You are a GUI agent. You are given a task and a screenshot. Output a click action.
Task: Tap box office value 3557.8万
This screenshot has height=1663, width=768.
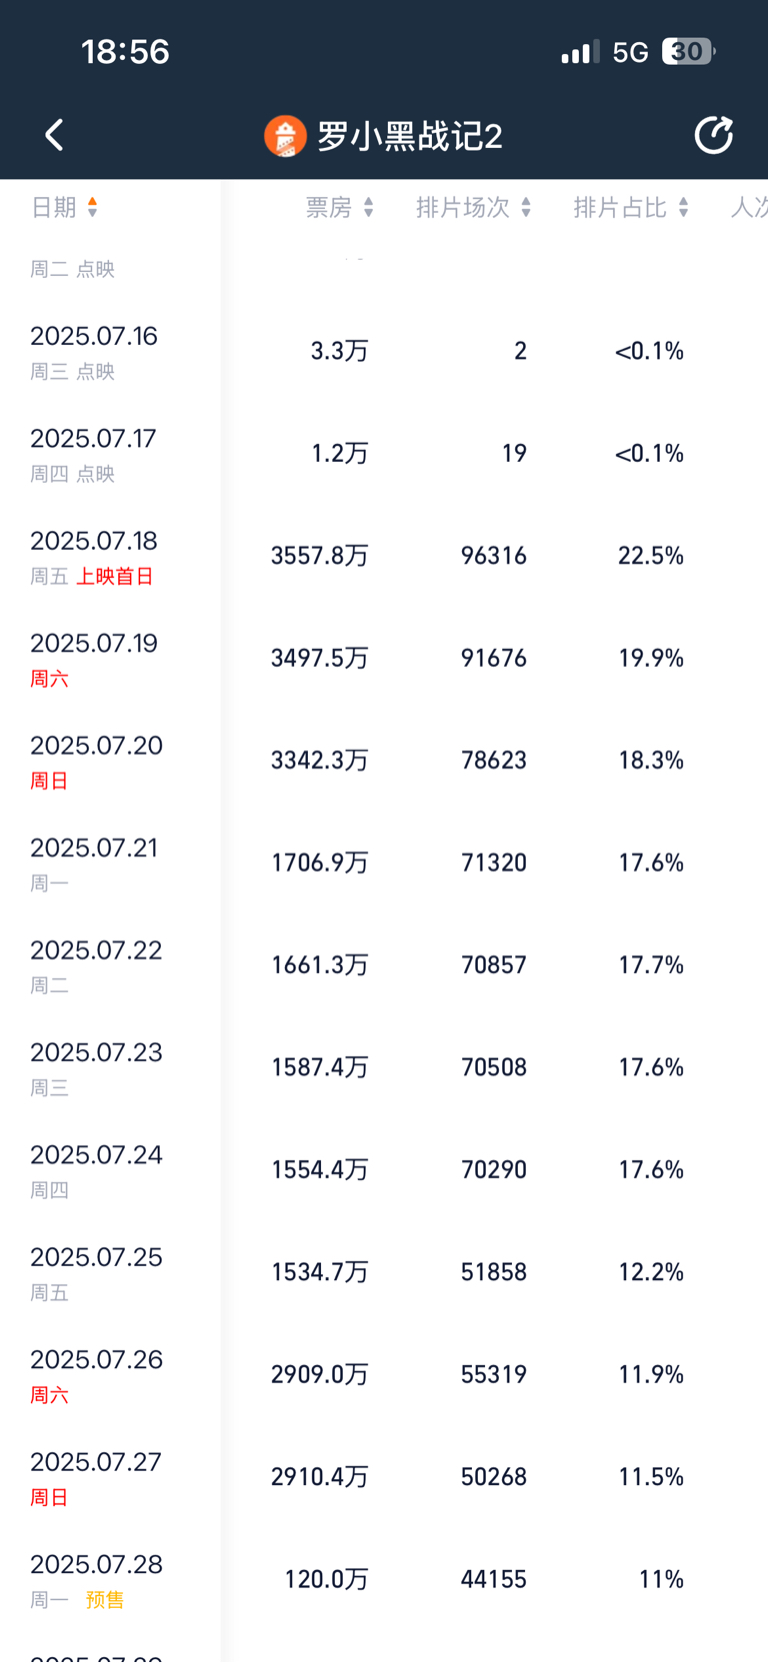(x=320, y=556)
